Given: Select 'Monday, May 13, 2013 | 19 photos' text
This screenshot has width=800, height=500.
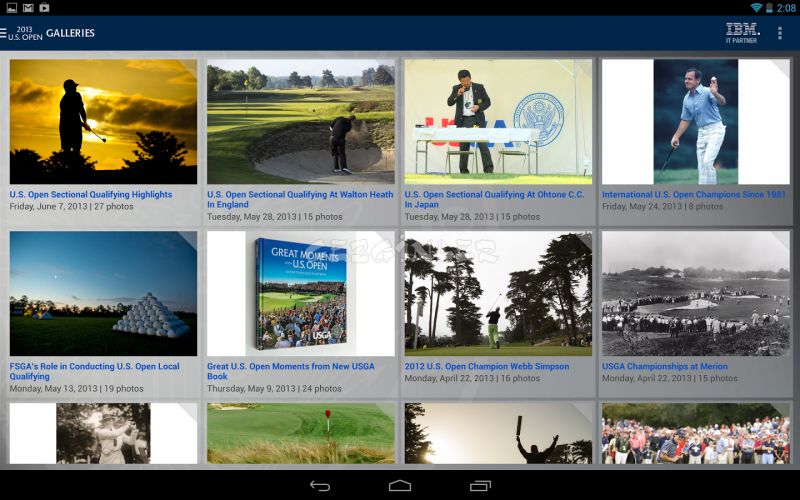Looking at the screenshot, I should coord(77,389).
